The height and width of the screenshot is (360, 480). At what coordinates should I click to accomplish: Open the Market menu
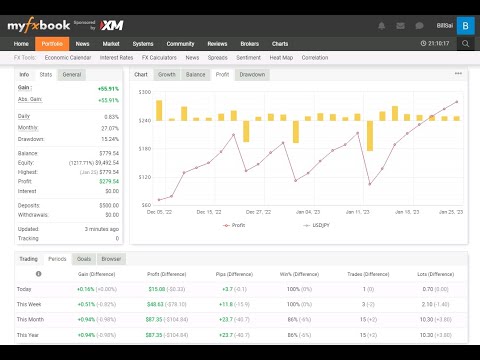[x=111, y=44]
